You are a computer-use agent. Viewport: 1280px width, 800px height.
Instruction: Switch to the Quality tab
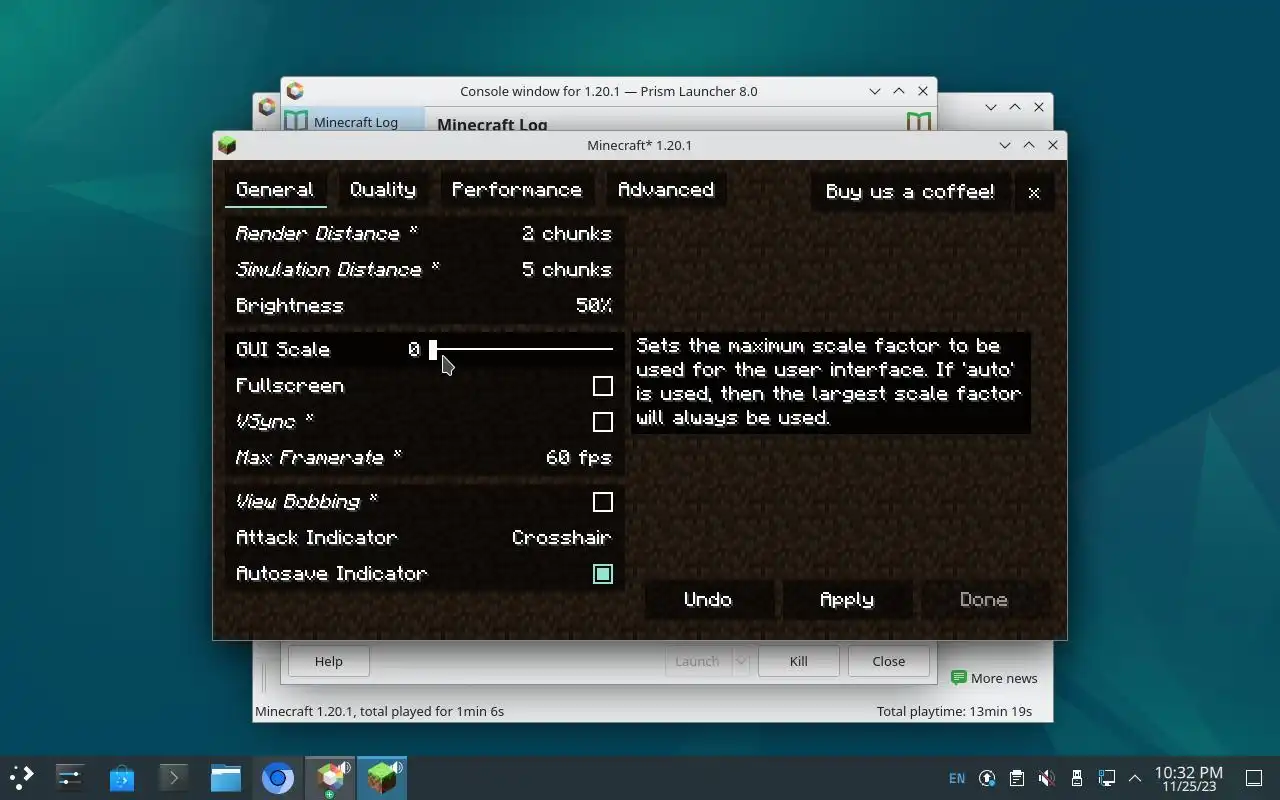pos(383,190)
